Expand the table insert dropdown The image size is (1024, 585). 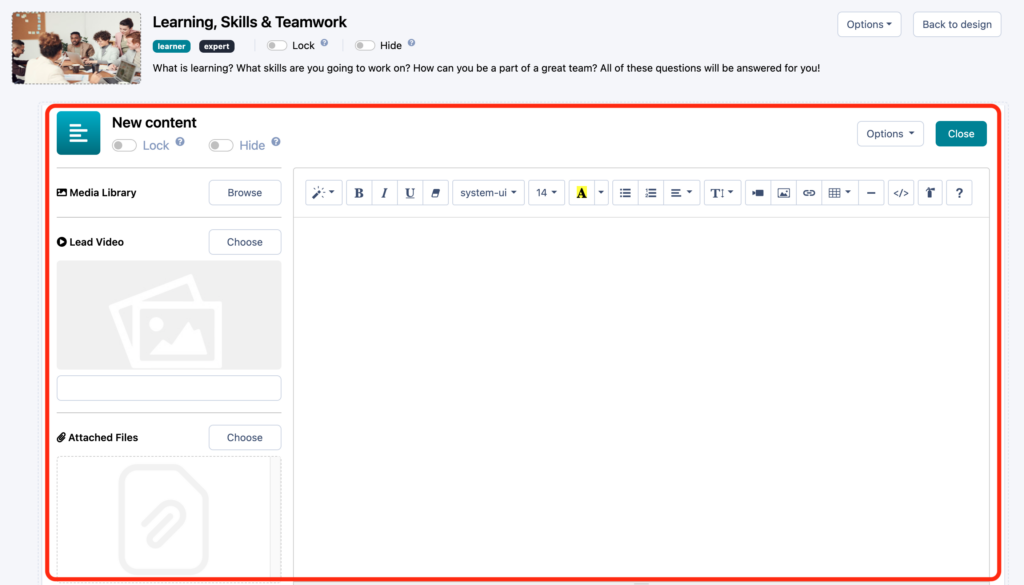point(839,193)
